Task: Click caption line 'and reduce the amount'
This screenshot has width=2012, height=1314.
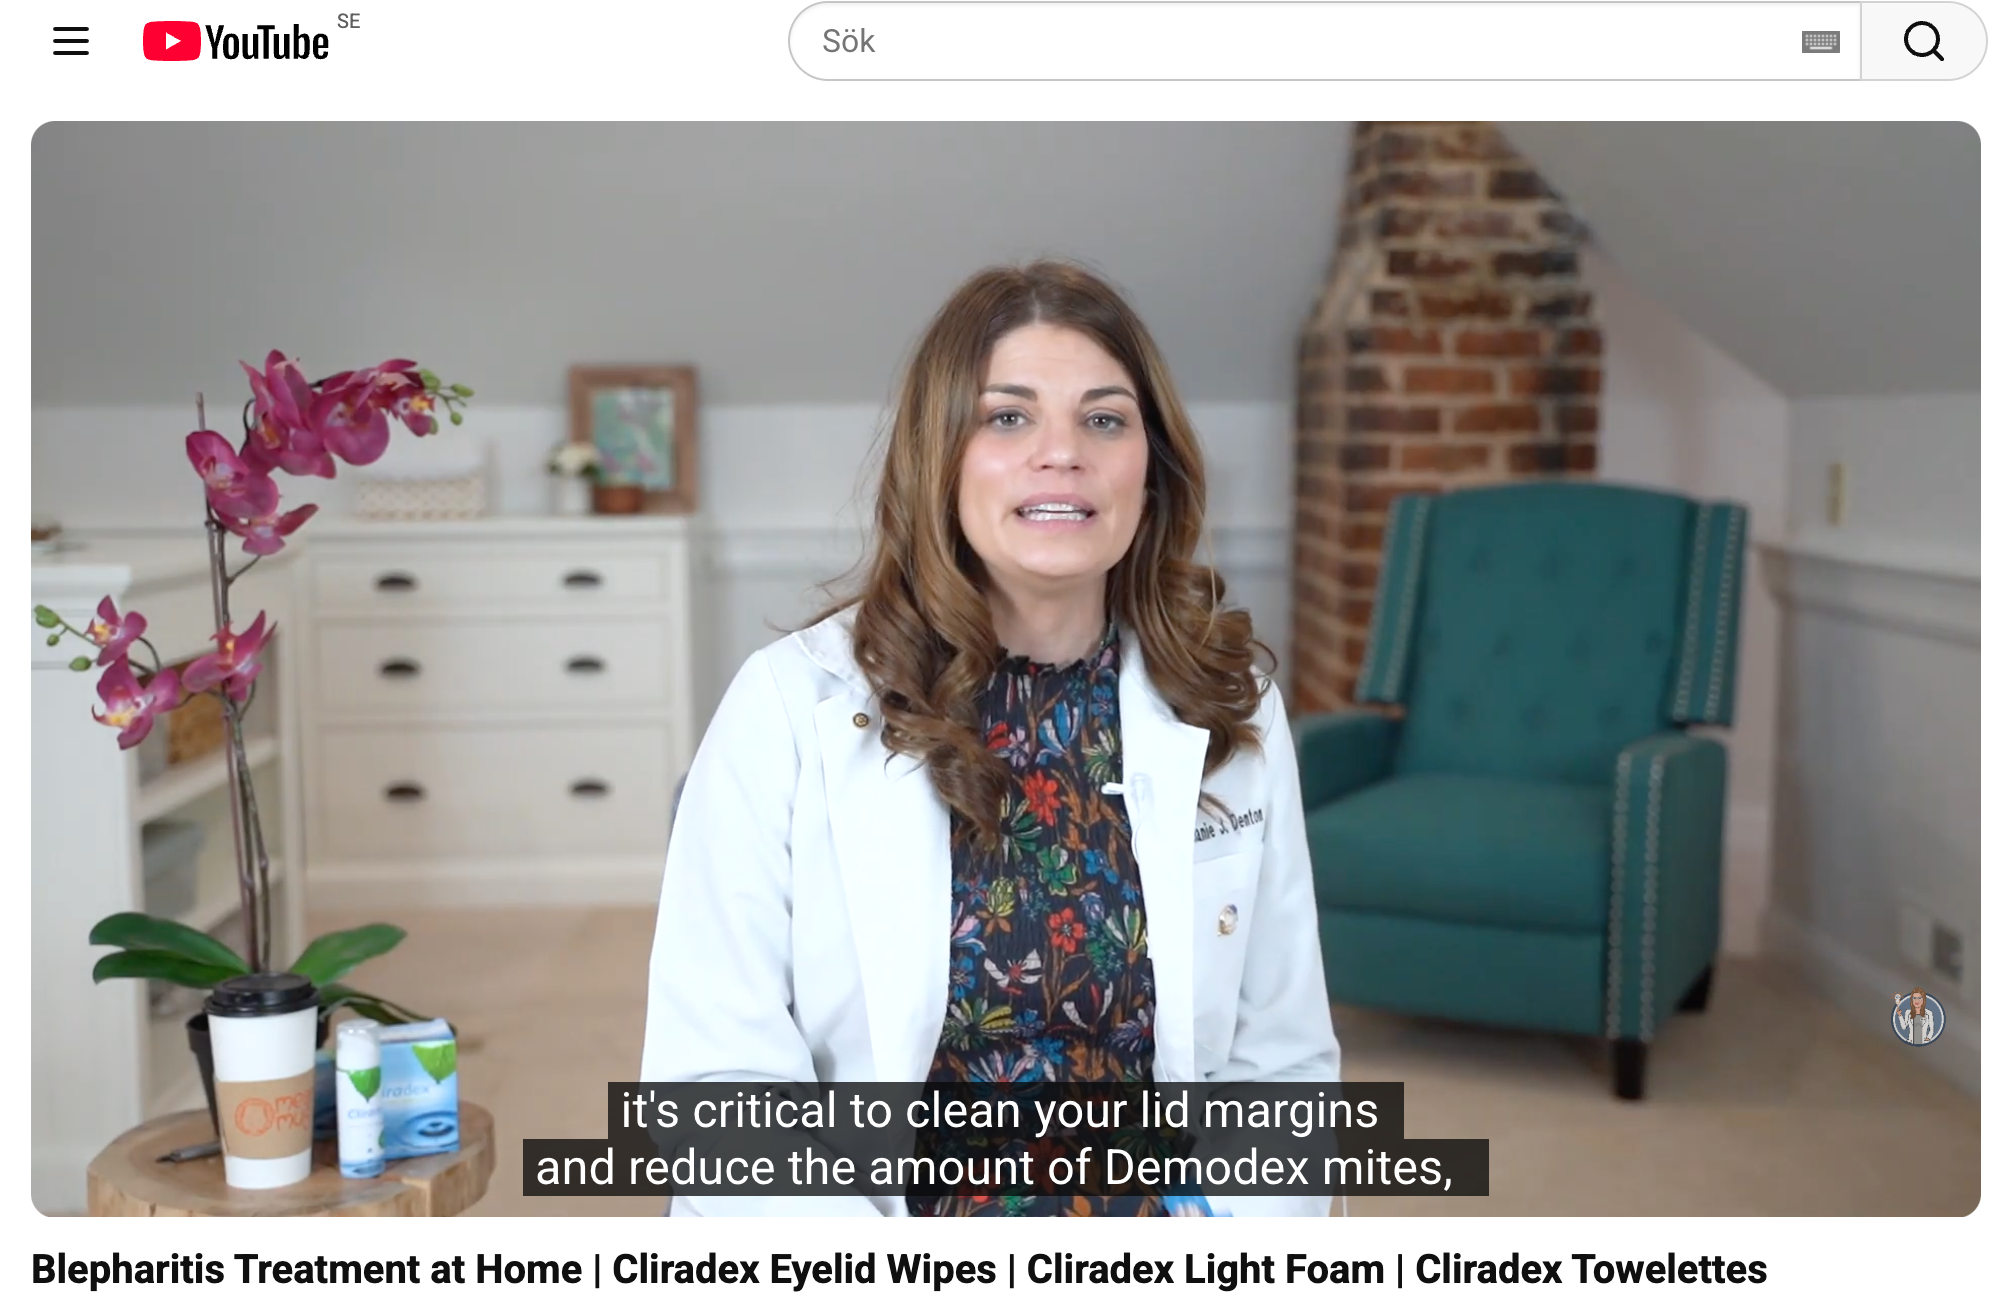Action: [995, 1167]
